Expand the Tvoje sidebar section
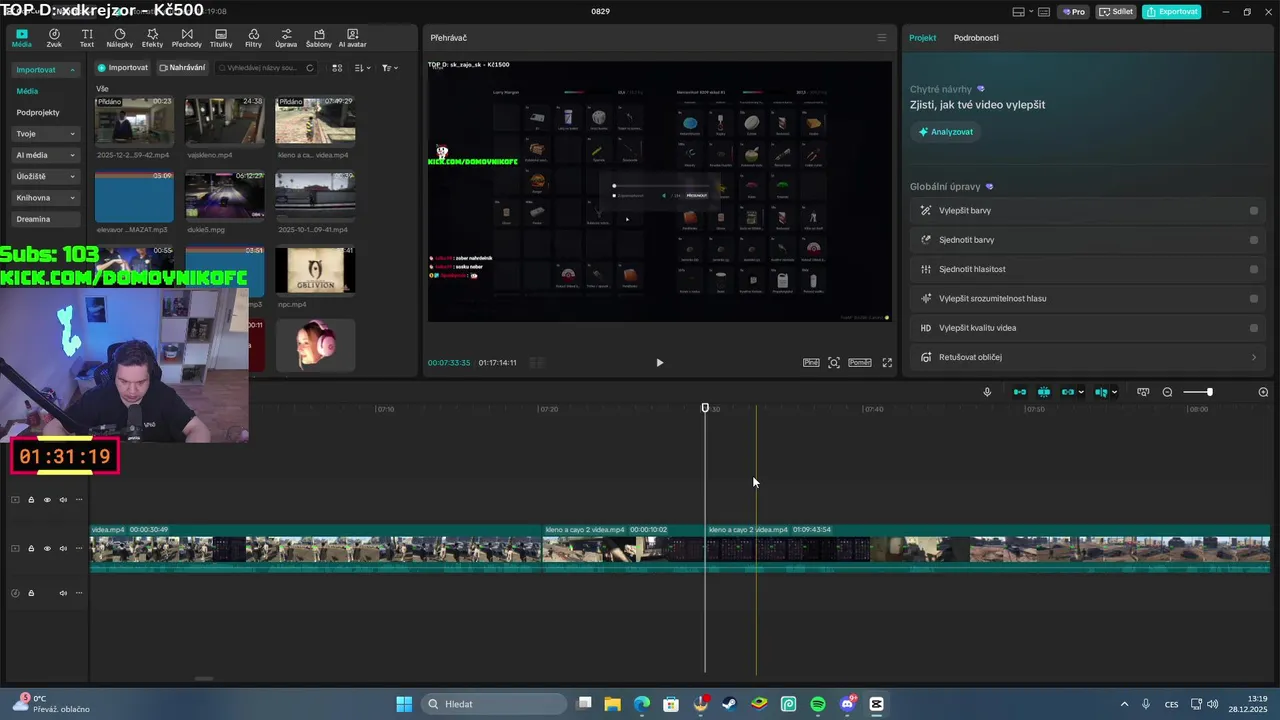 [46, 134]
